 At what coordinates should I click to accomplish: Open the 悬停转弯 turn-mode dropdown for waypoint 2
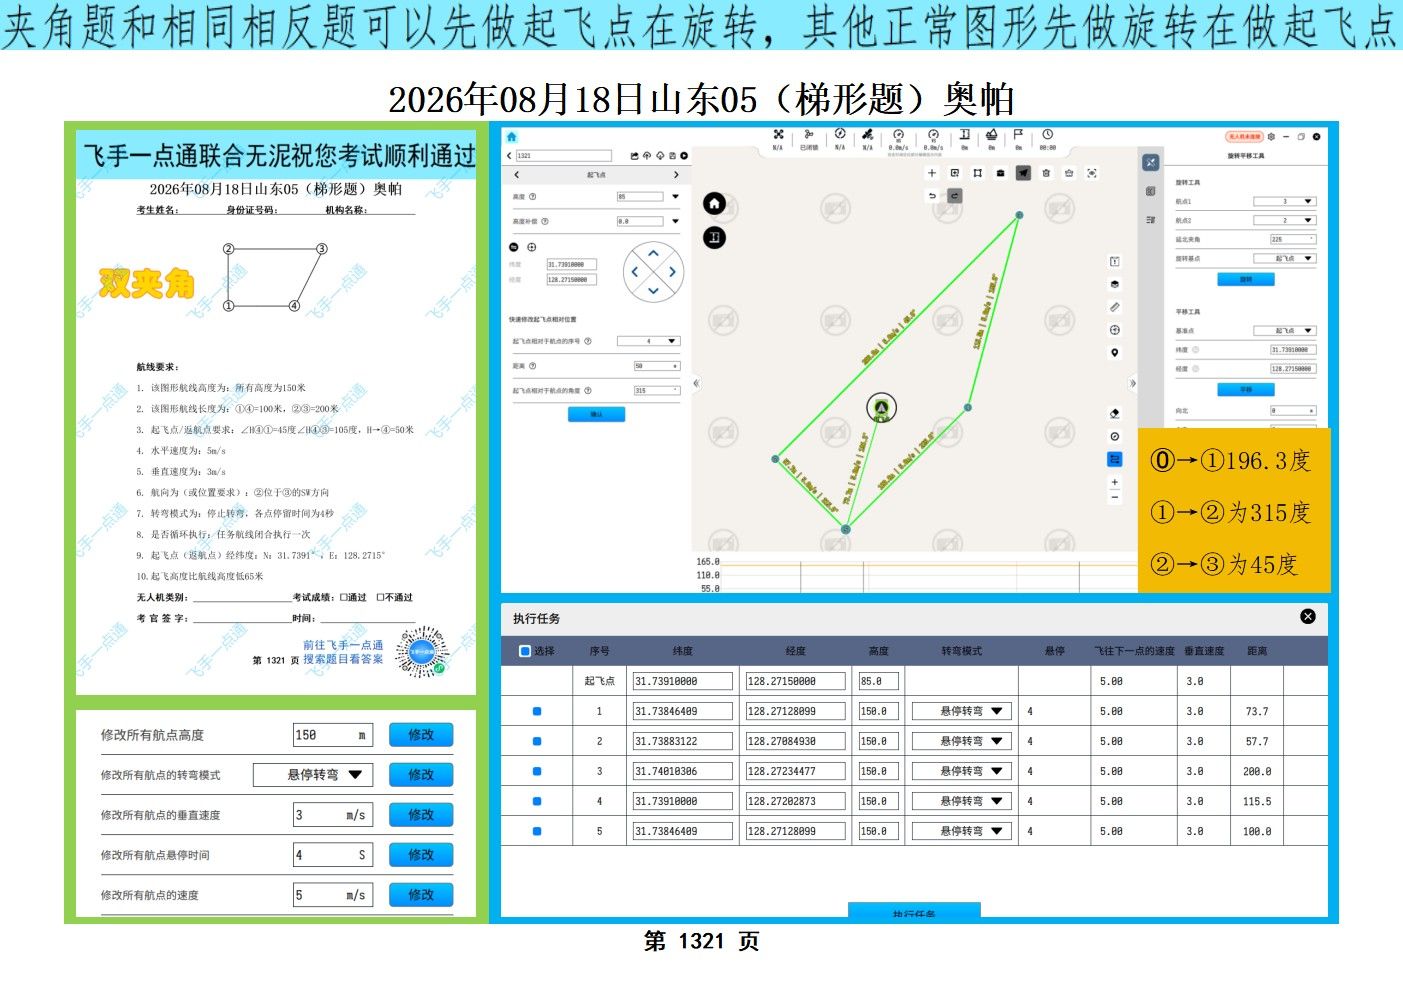point(962,741)
